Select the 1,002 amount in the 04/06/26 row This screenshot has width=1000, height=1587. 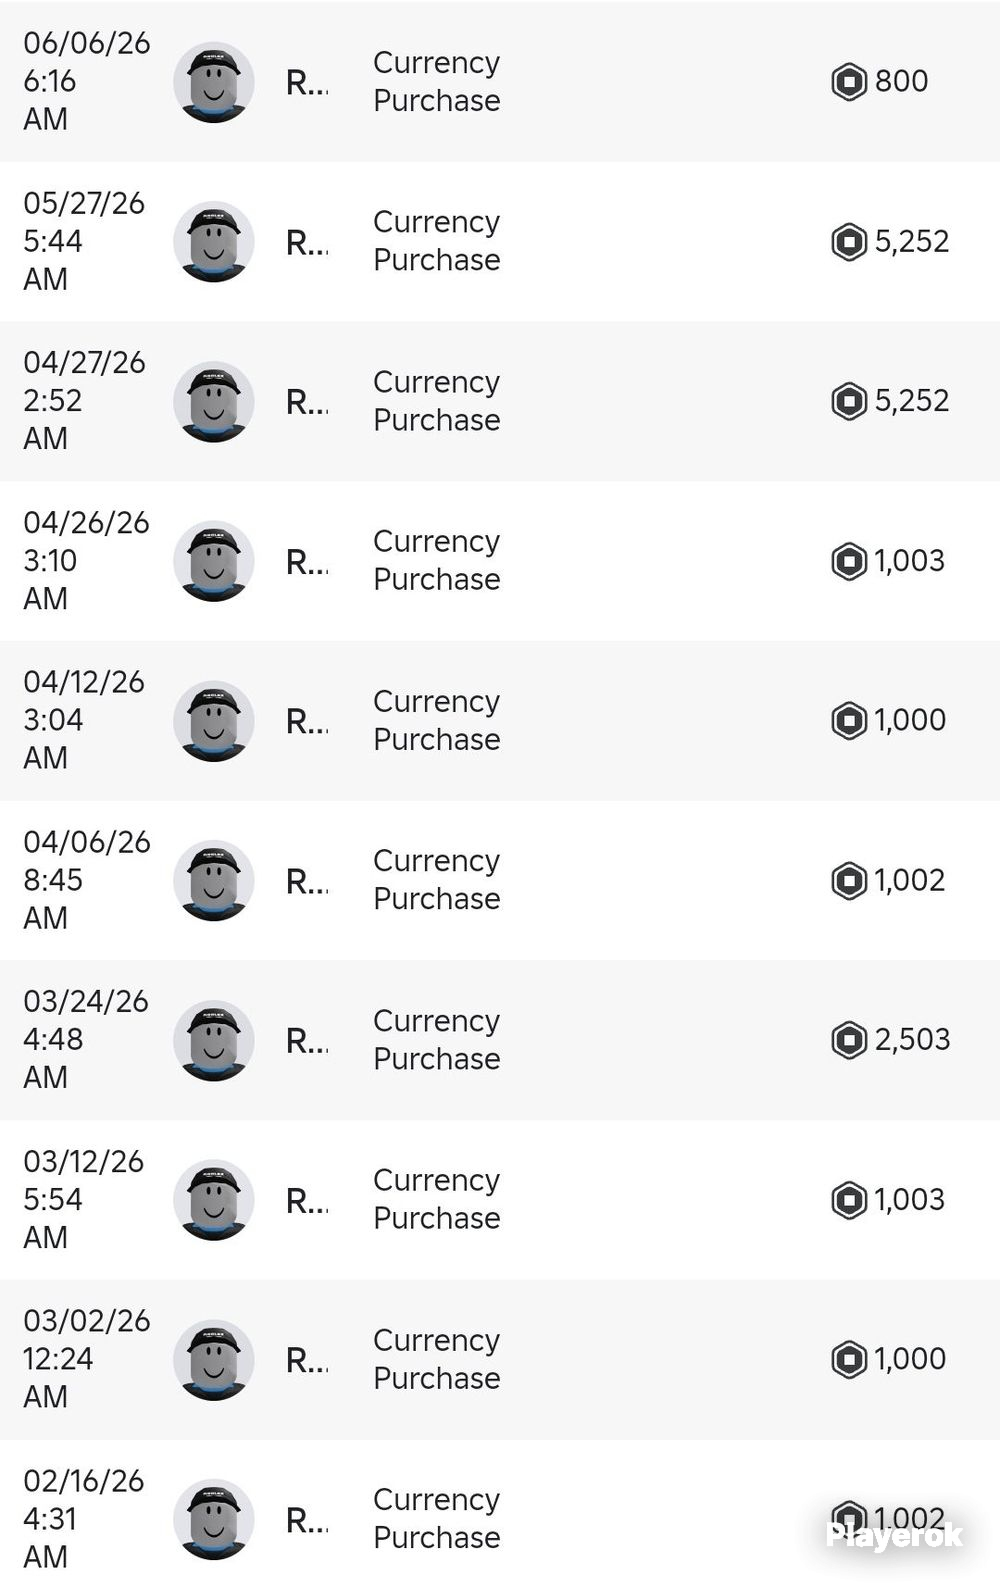pyautogui.click(x=909, y=880)
